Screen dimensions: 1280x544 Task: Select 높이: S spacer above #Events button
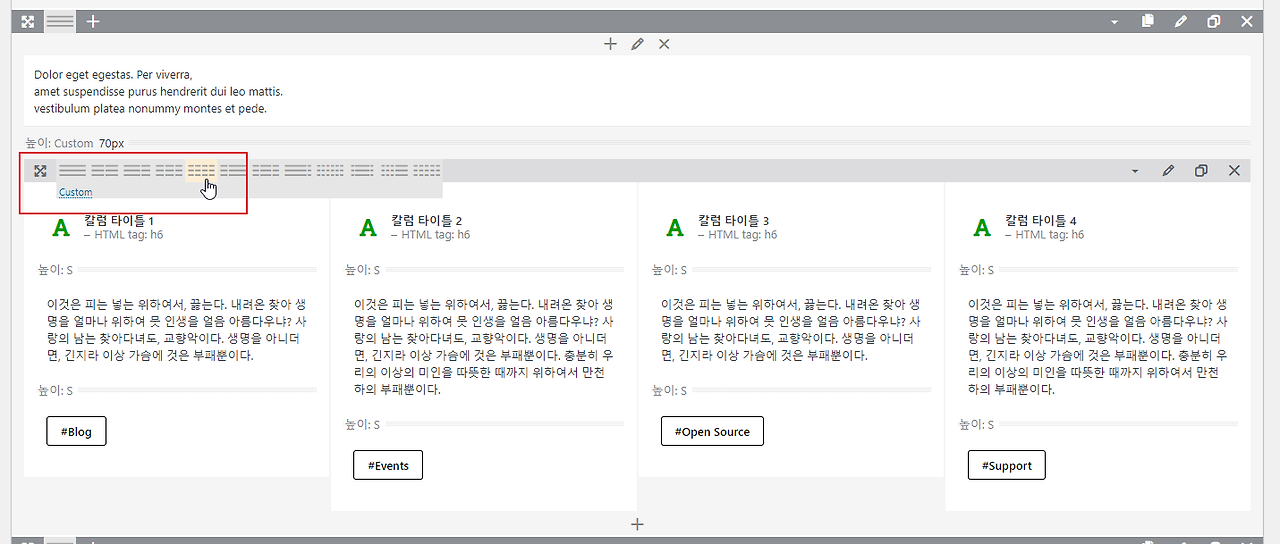click(484, 424)
